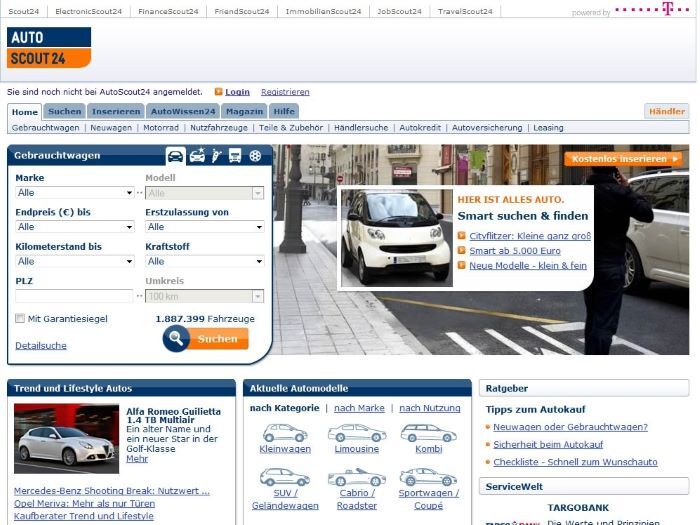
Task: Select the parts wheel icon in search panel
Action: 255,156
